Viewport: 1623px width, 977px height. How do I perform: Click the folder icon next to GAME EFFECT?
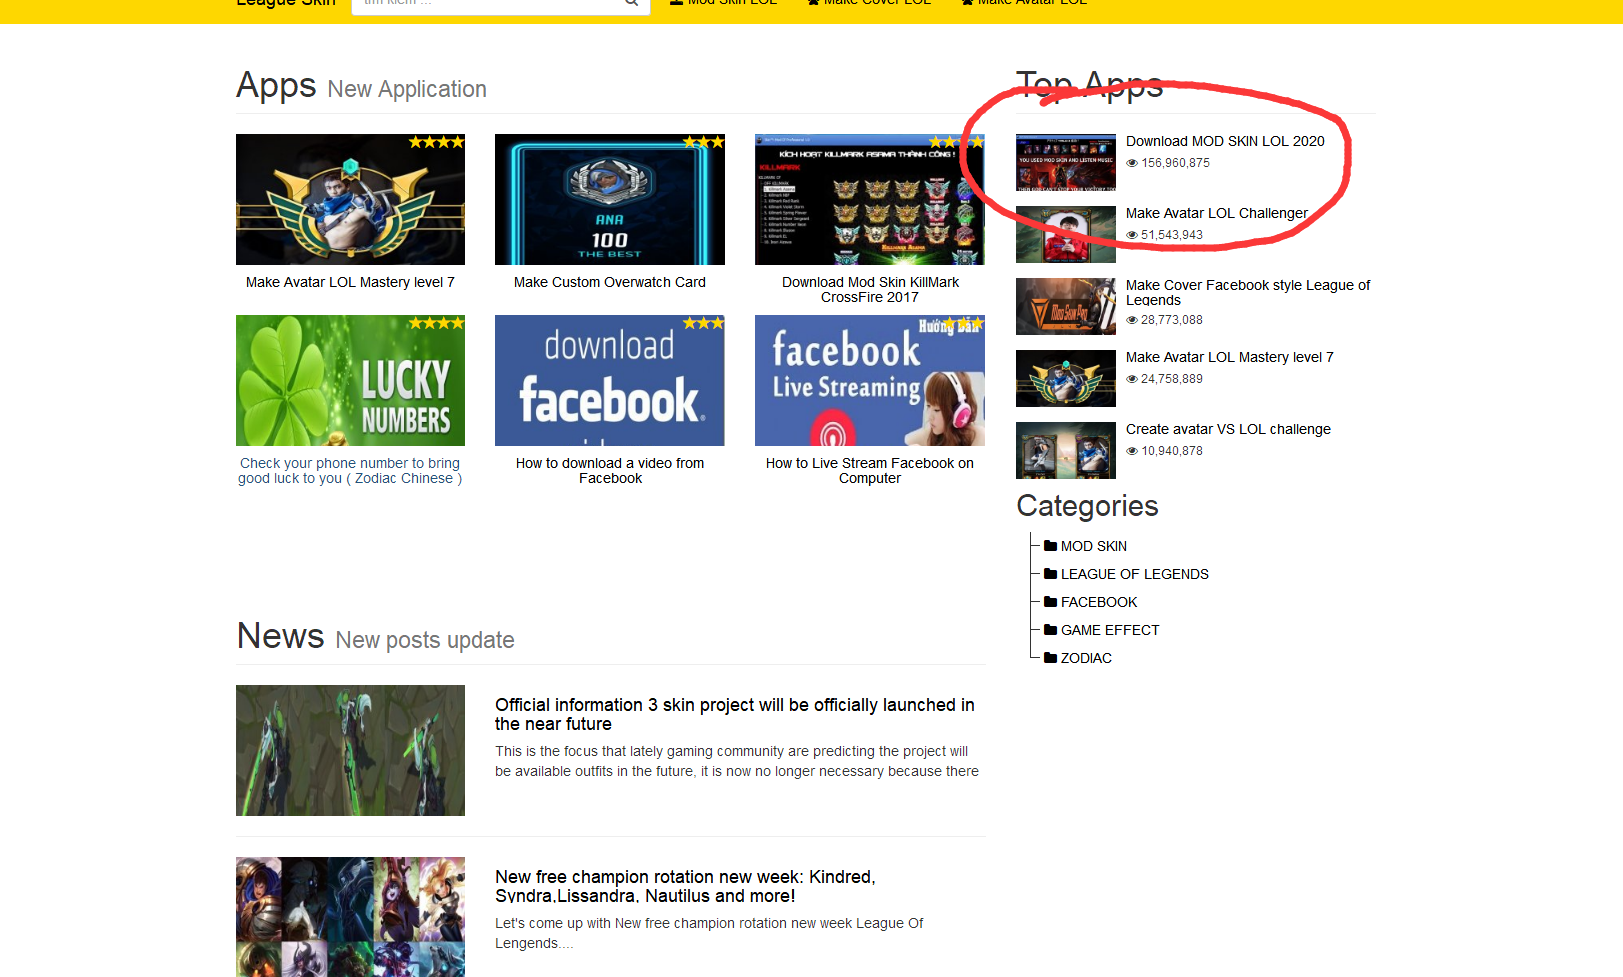click(x=1050, y=630)
